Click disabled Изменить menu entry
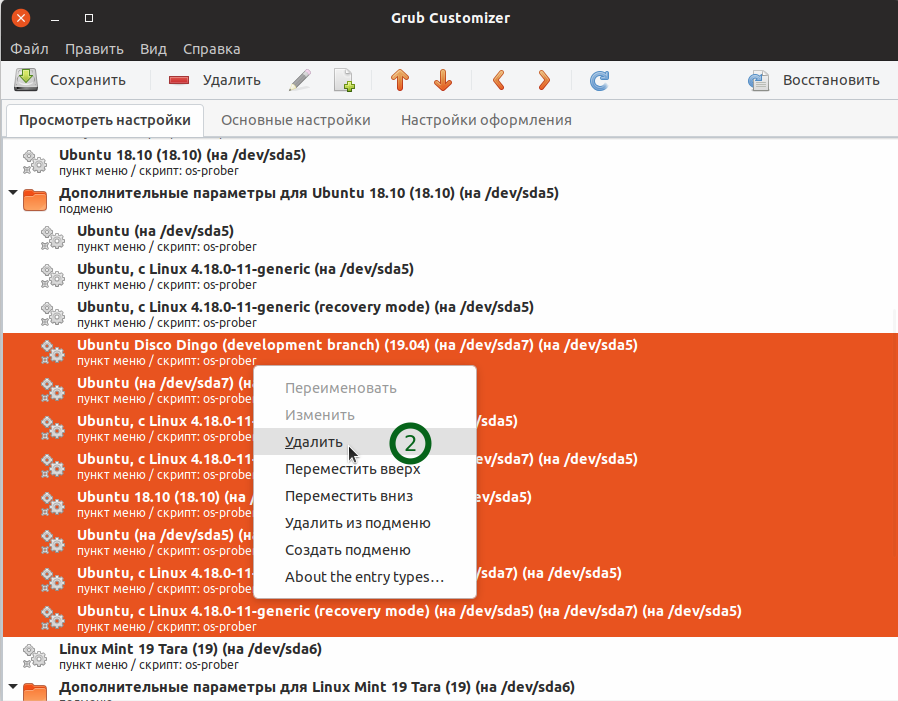The height and width of the screenshot is (701, 898). [365, 415]
